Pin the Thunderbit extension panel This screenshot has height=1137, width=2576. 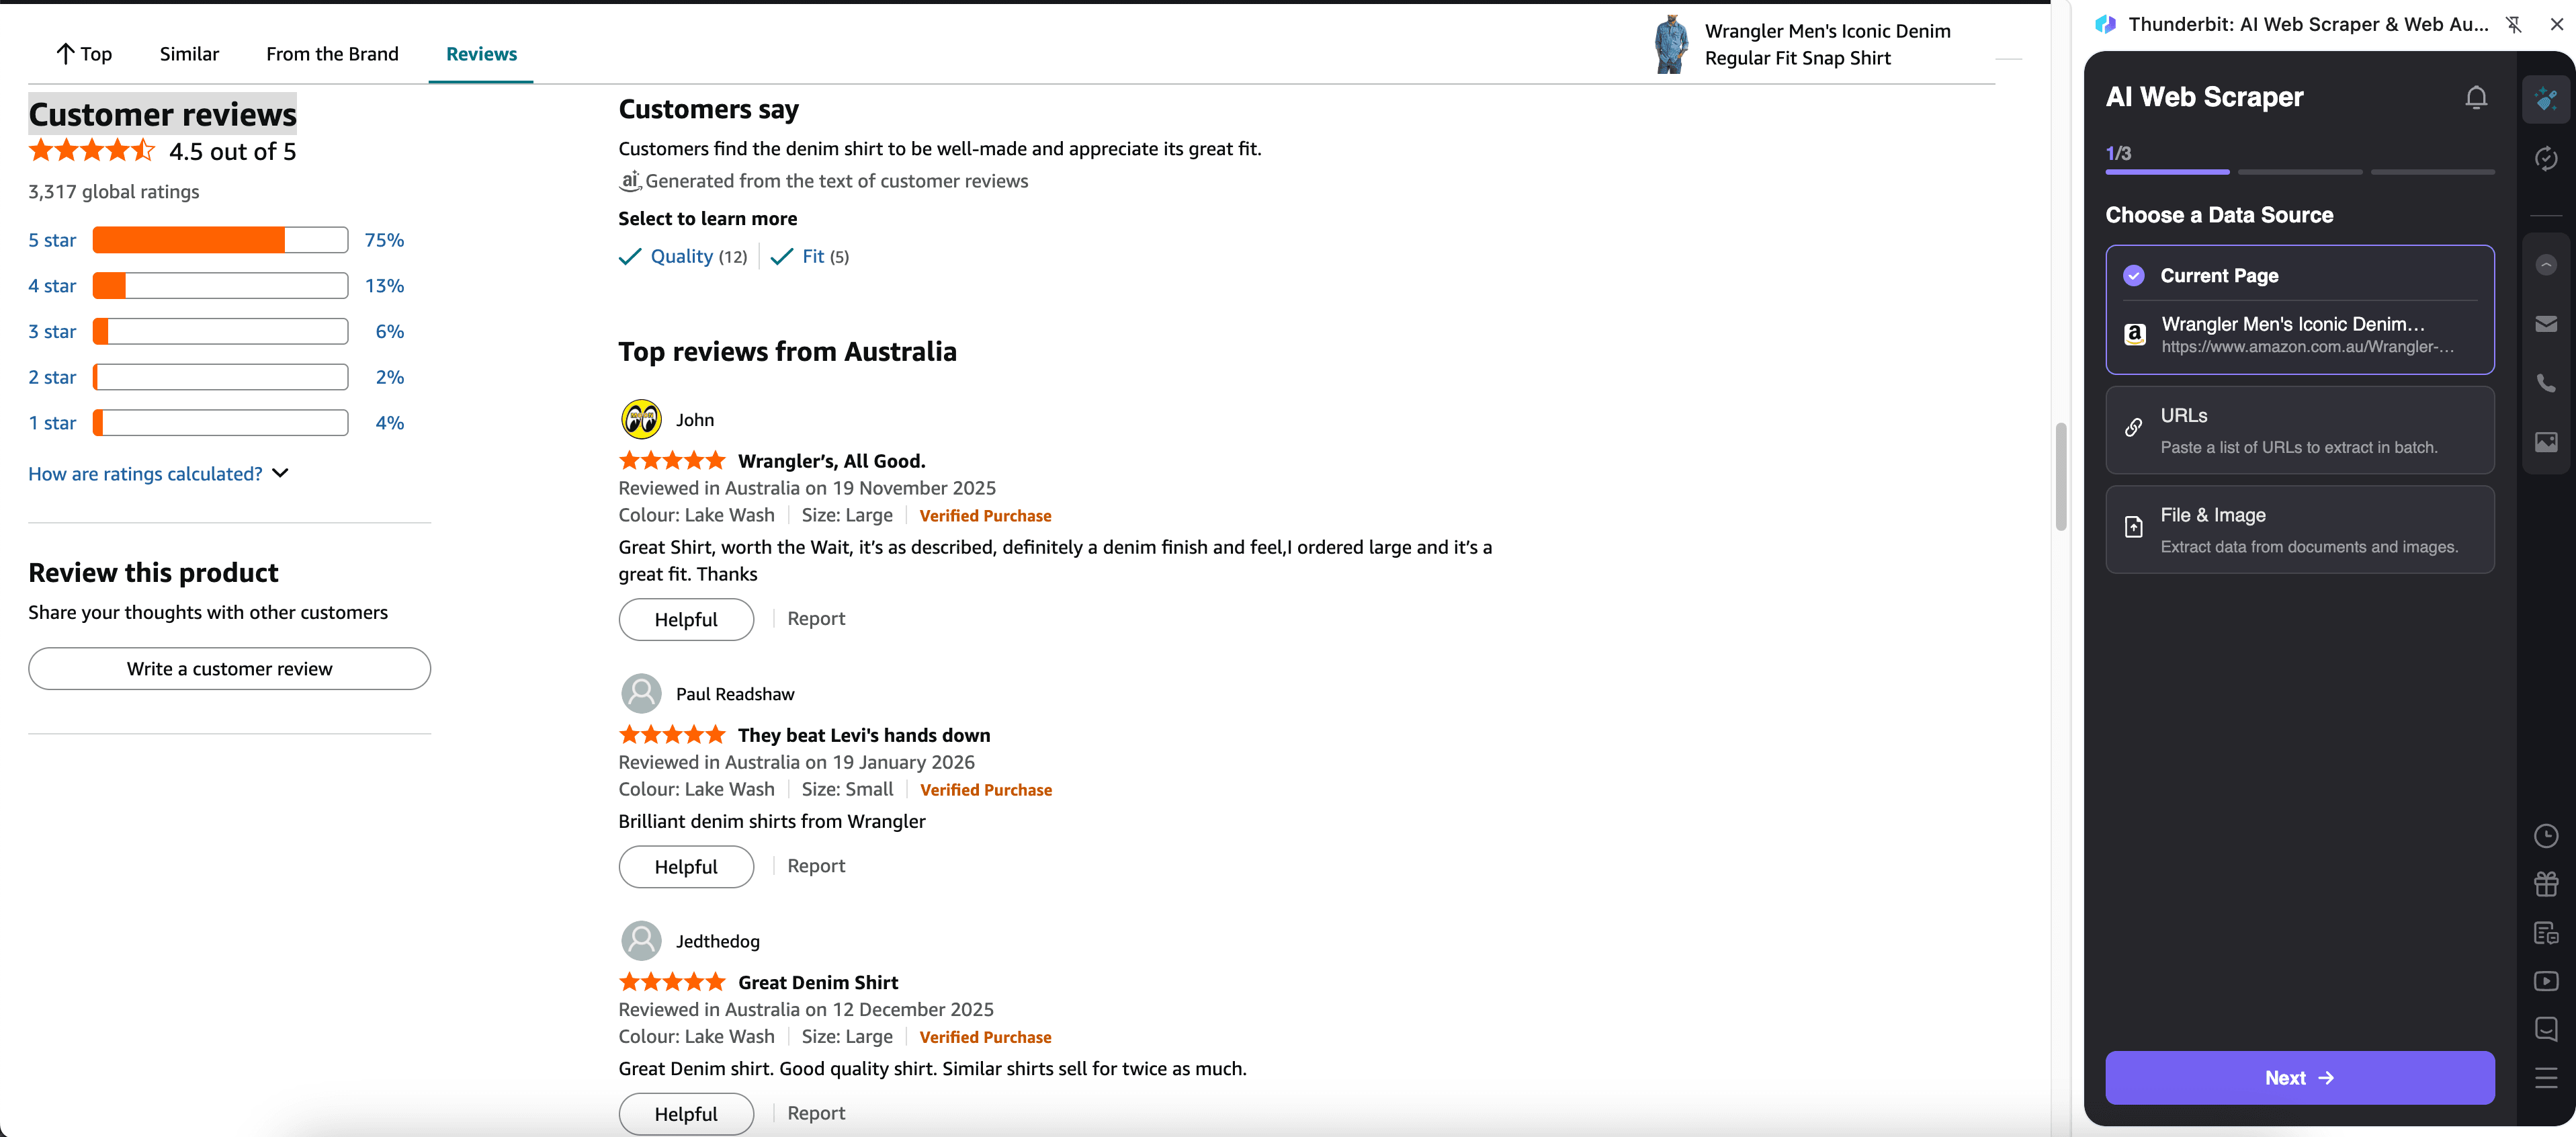click(2513, 24)
